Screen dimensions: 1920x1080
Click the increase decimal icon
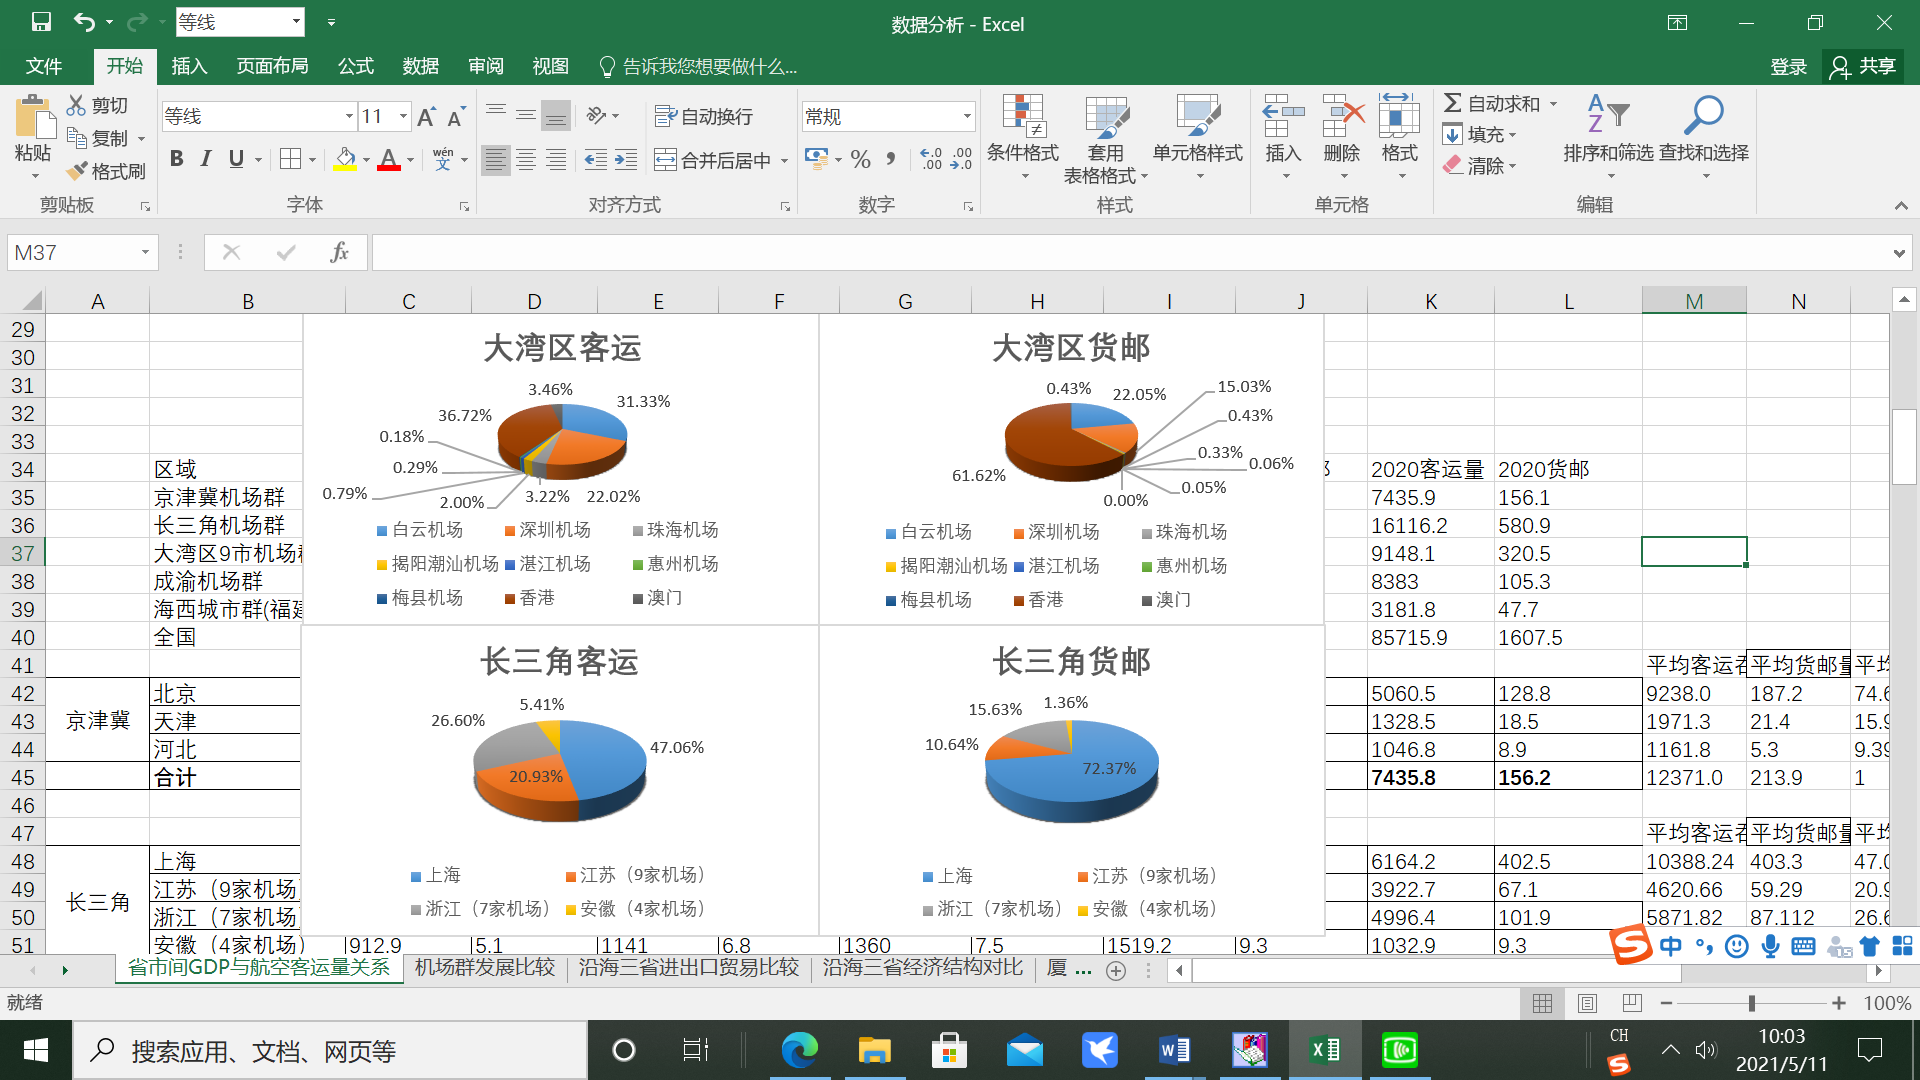coord(931,159)
